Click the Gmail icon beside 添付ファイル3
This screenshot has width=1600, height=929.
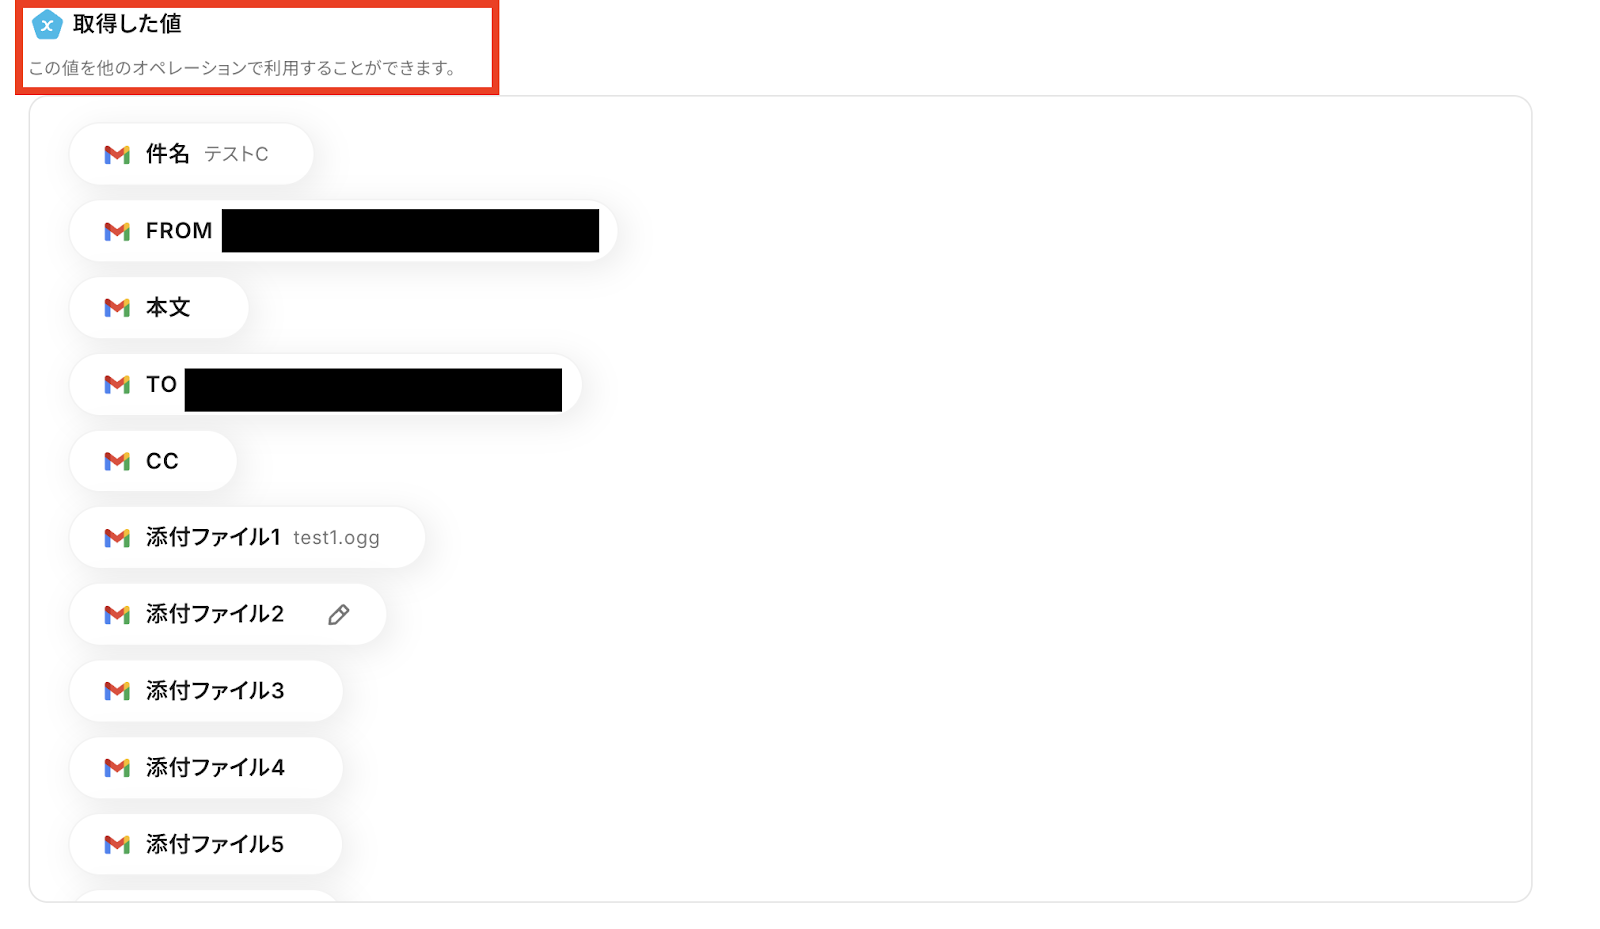pos(117,691)
